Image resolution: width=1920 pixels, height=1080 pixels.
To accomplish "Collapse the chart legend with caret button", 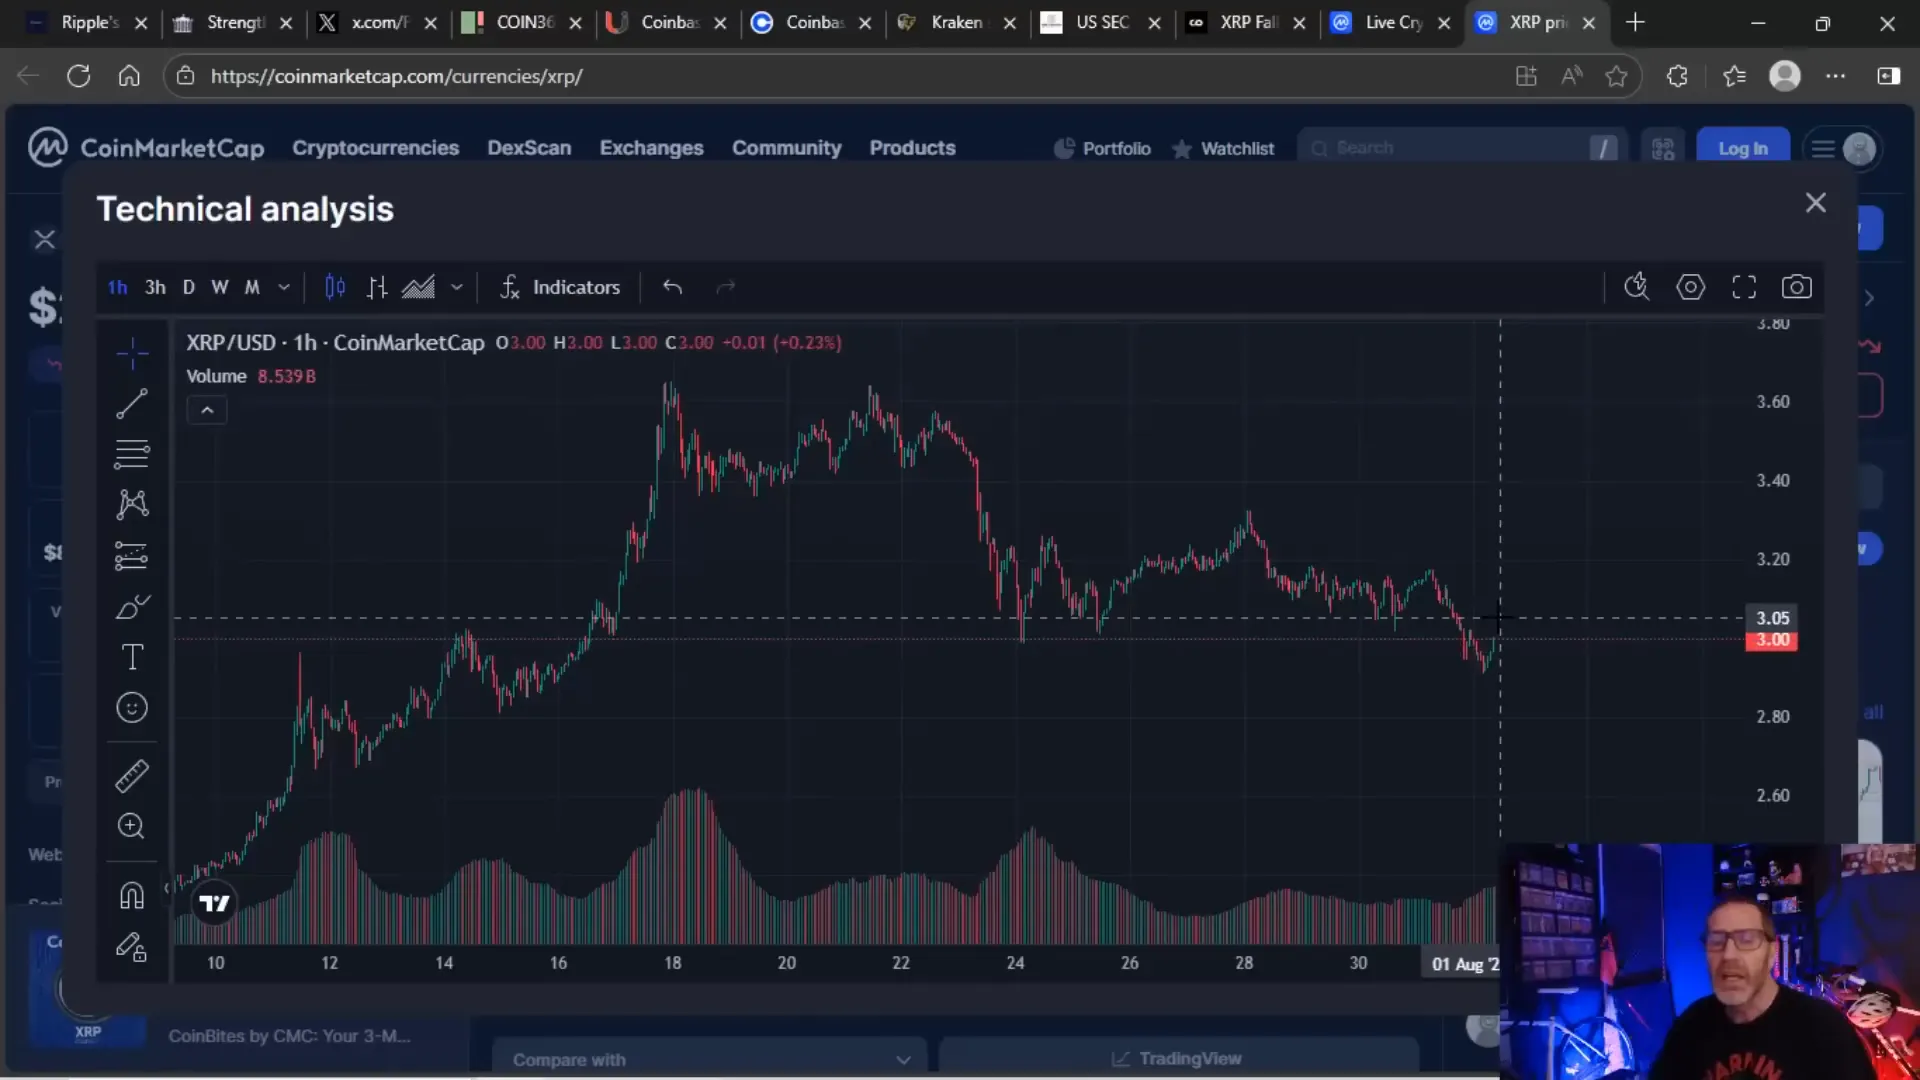I will (x=207, y=411).
